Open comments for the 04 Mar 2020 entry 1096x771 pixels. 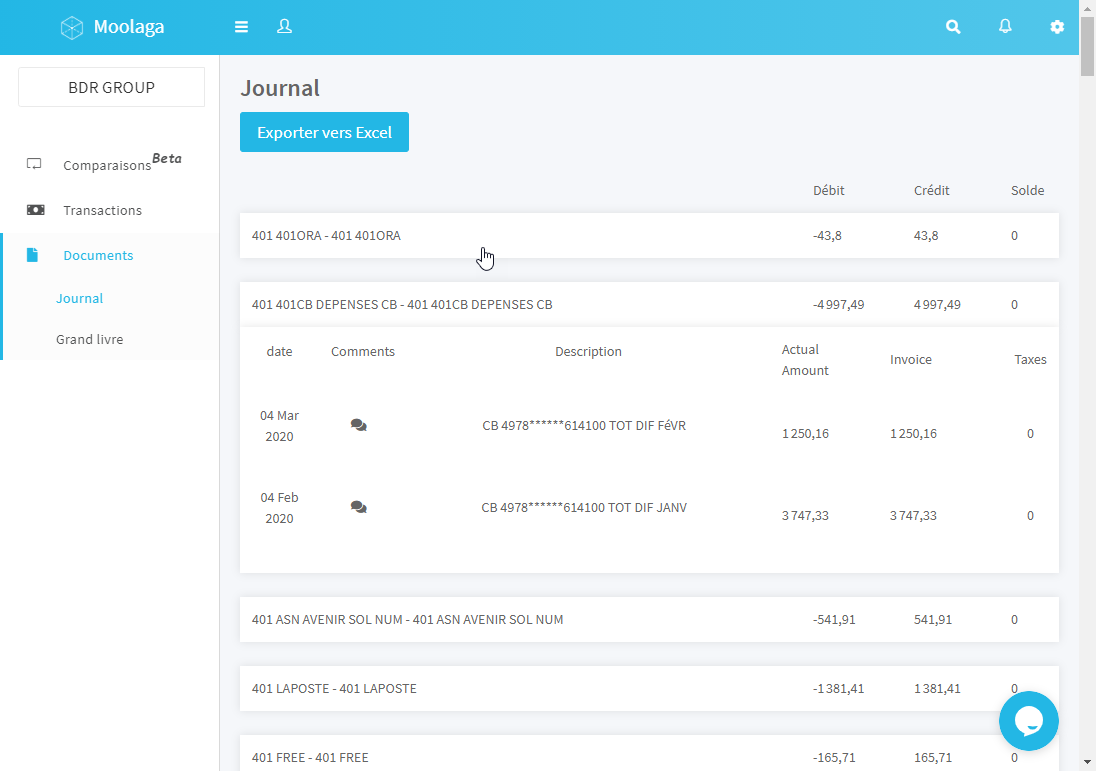pos(359,425)
